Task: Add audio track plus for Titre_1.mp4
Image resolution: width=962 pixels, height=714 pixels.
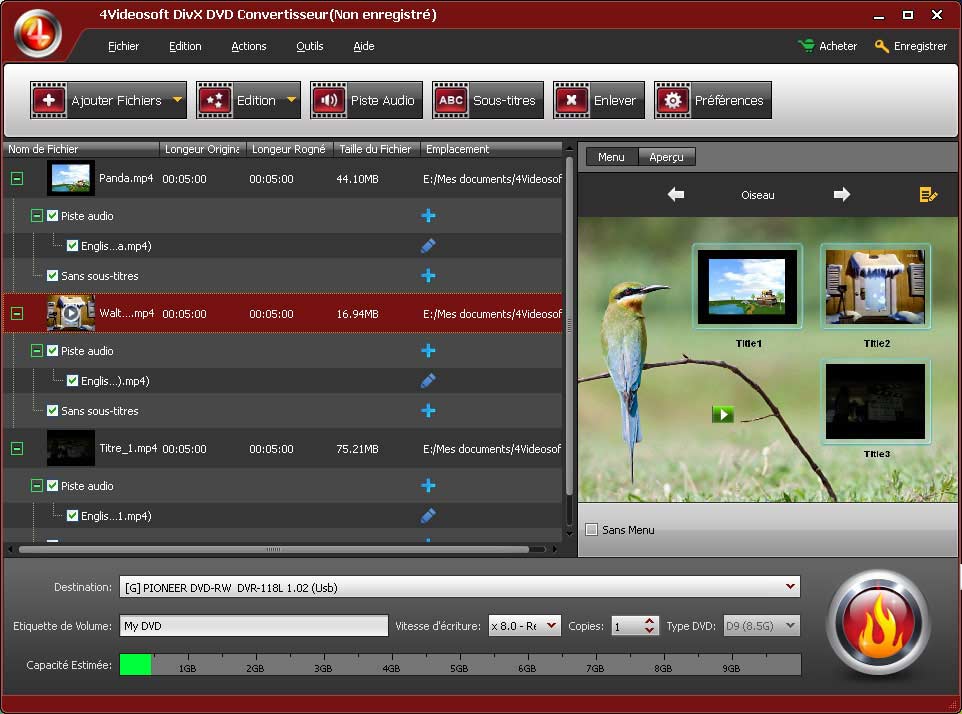Action: coord(428,485)
